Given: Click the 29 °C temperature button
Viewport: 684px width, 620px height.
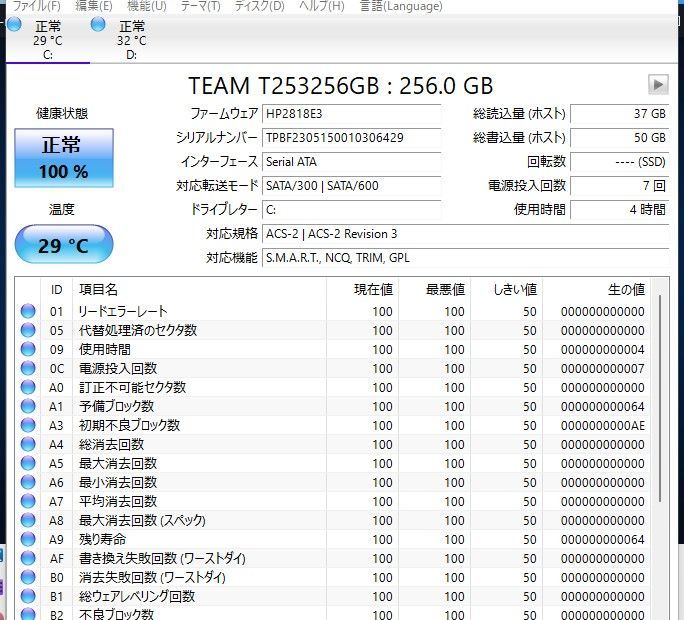Looking at the screenshot, I should pyautogui.click(x=64, y=244).
